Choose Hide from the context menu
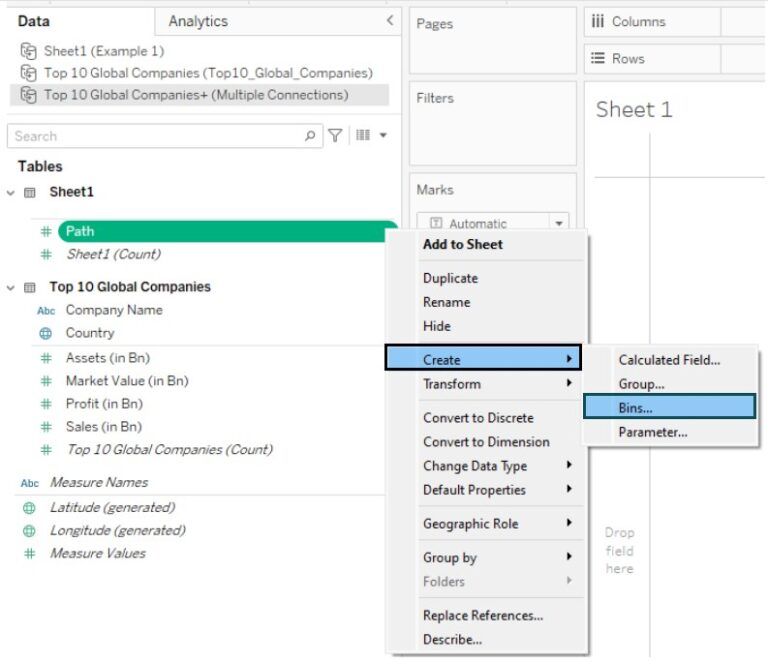The image size is (768, 662). (437, 326)
